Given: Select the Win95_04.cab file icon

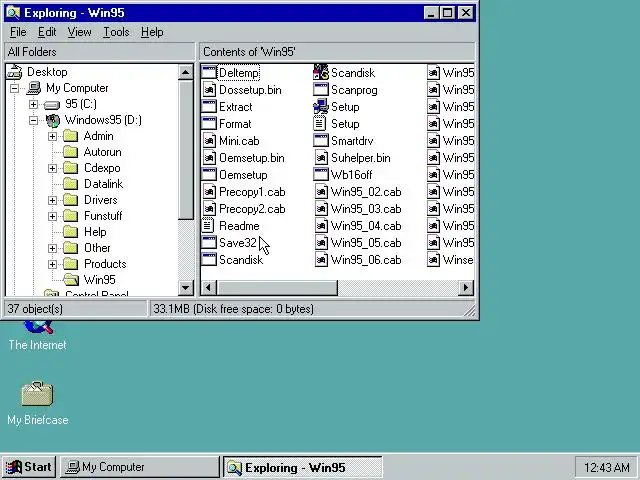Looking at the screenshot, I should click(x=321, y=226).
